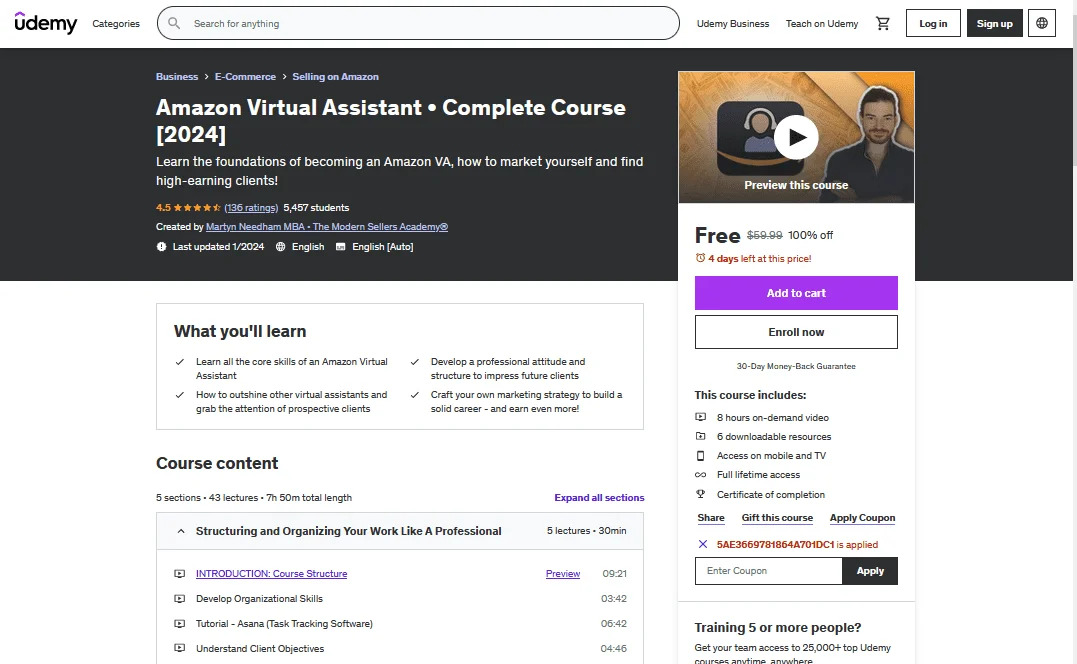Focus the Search for anything field
The image size is (1077, 664).
[418, 23]
